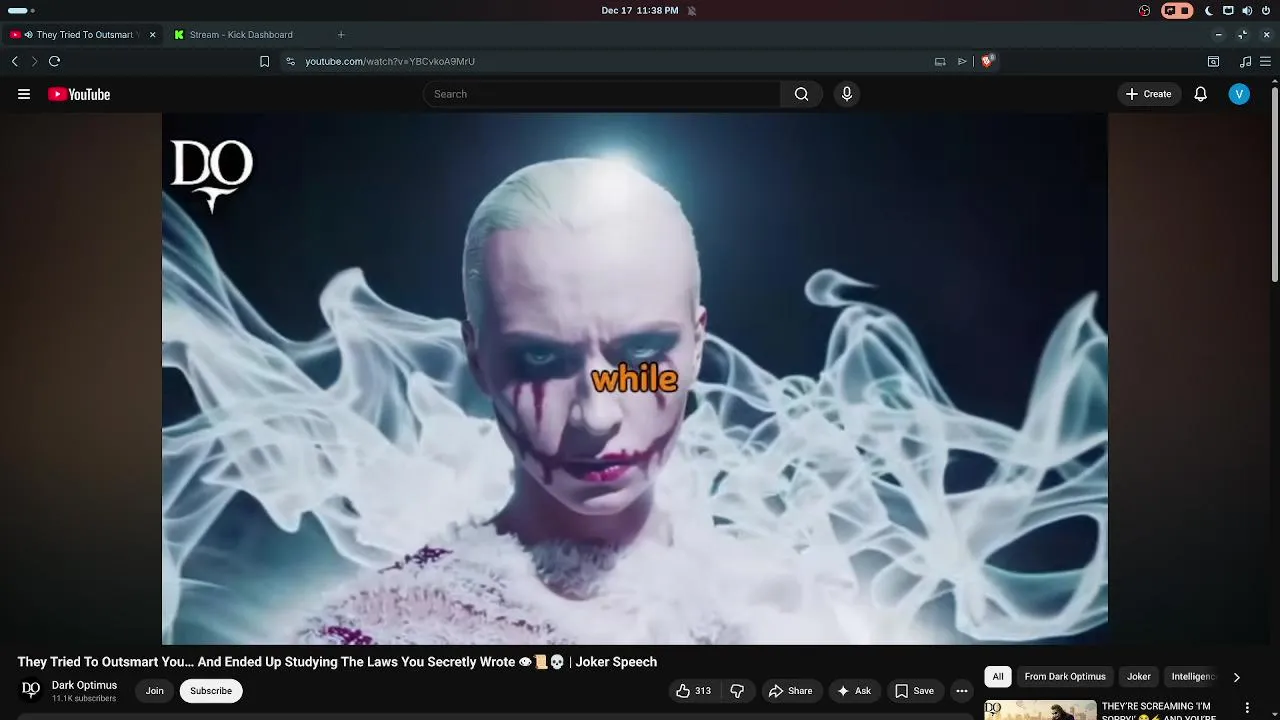1280x720 pixels.
Task: Open THEY'RE SCREAMING I'M SORRY video title
Action: pyautogui.click(x=1156, y=711)
